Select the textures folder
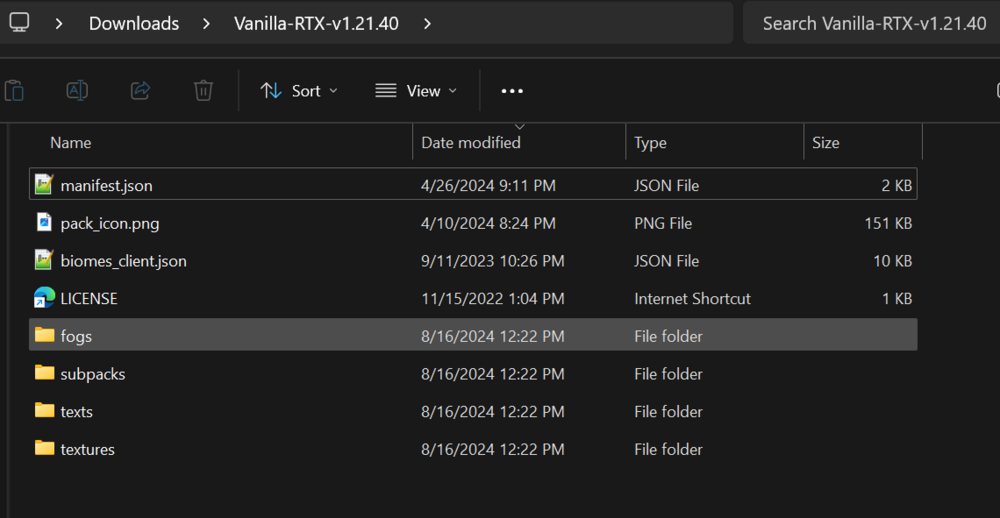1000x518 pixels. tap(473, 449)
